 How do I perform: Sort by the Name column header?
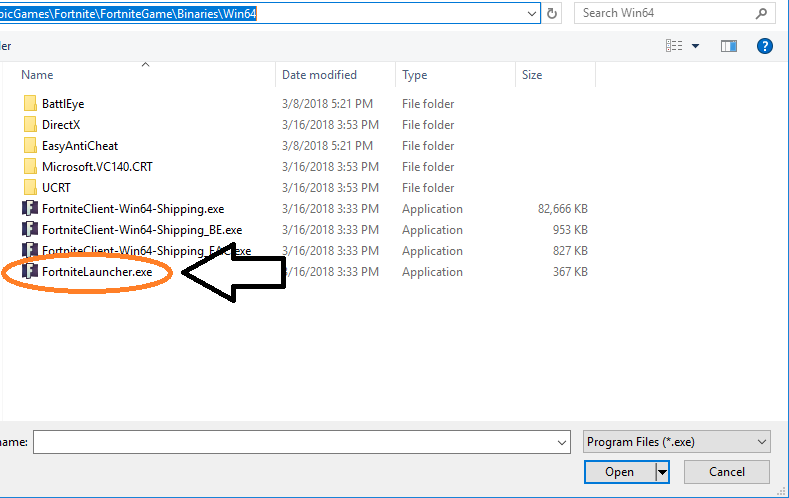point(37,75)
